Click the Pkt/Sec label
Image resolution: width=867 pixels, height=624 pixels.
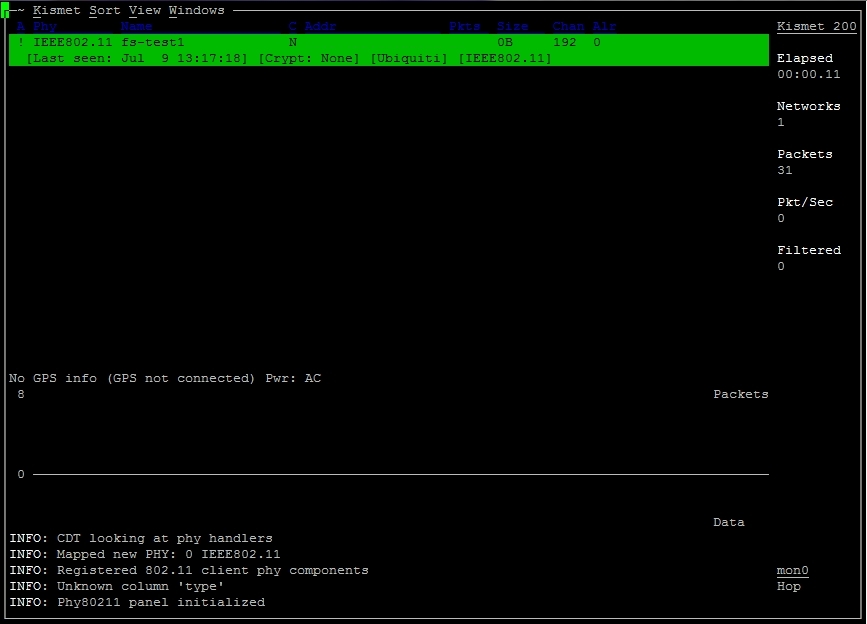(805, 202)
